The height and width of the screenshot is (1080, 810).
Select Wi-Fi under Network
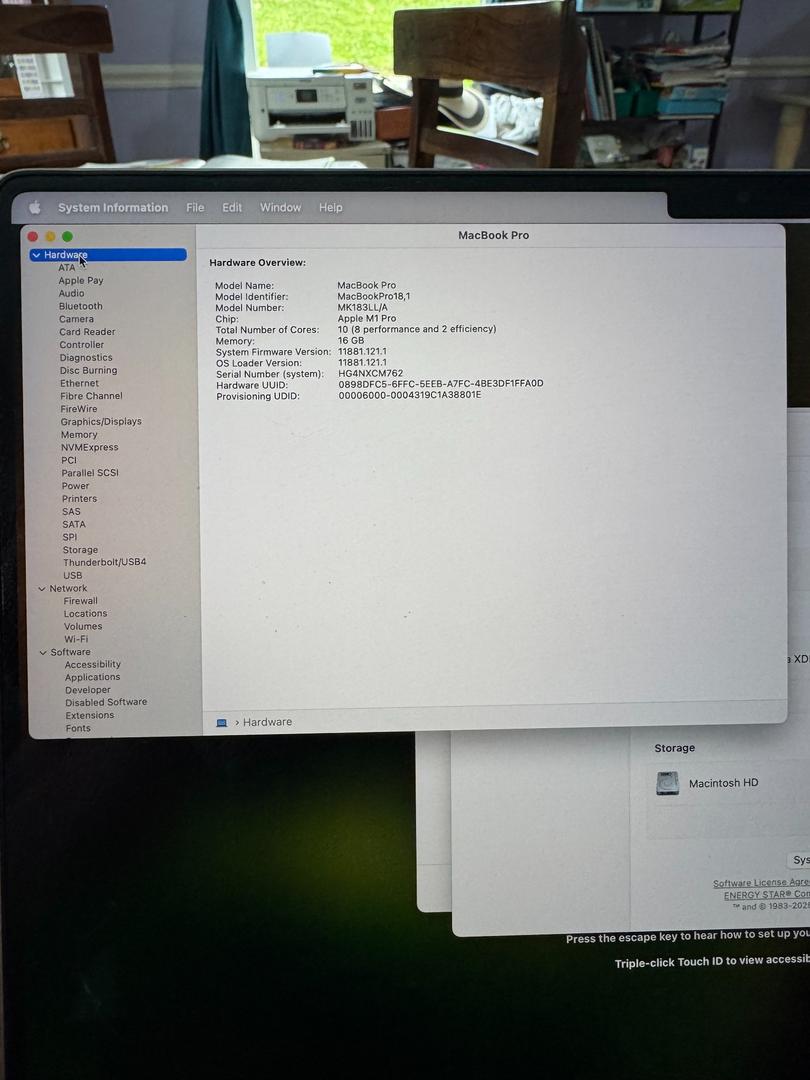pyautogui.click(x=76, y=639)
